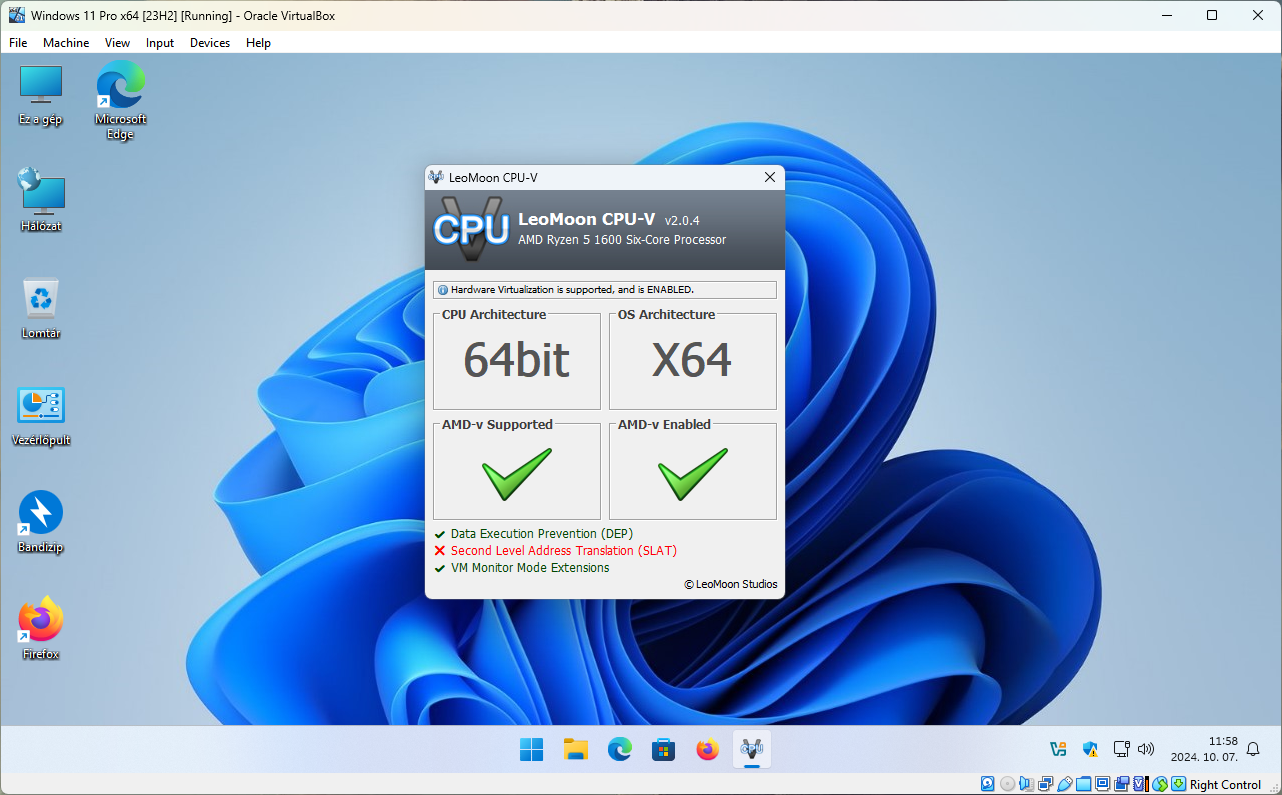Click the CPU virtualization status icon
The image size is (1282, 795).
coord(1141,784)
